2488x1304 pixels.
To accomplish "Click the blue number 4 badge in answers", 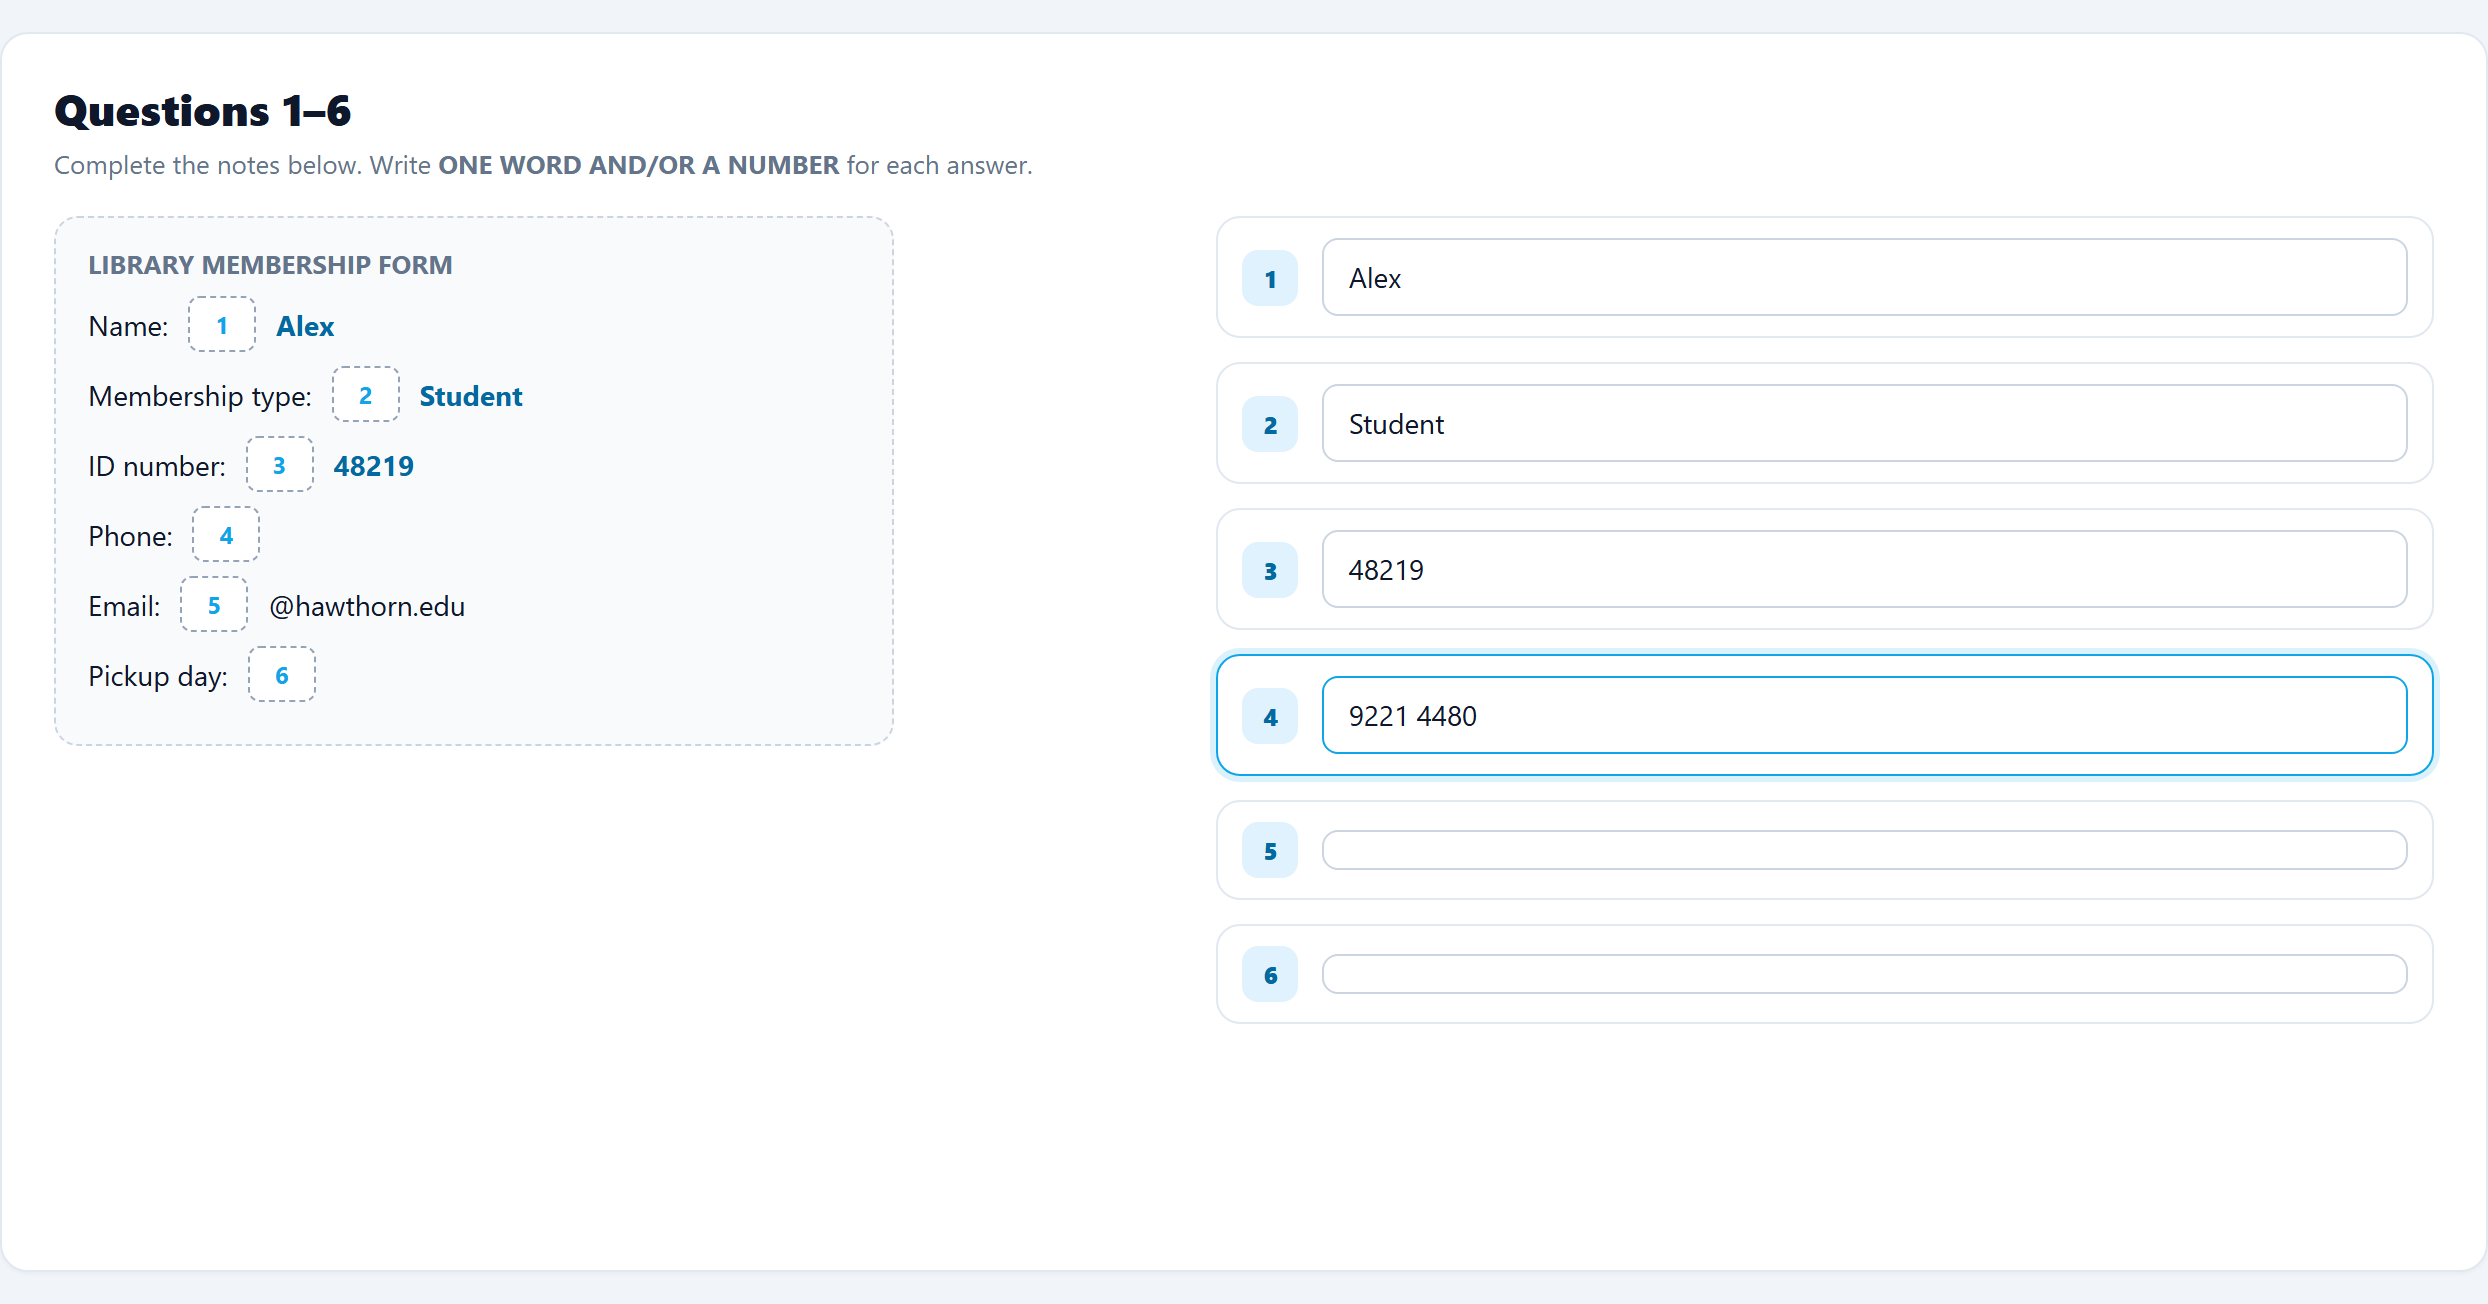I will tap(1270, 716).
